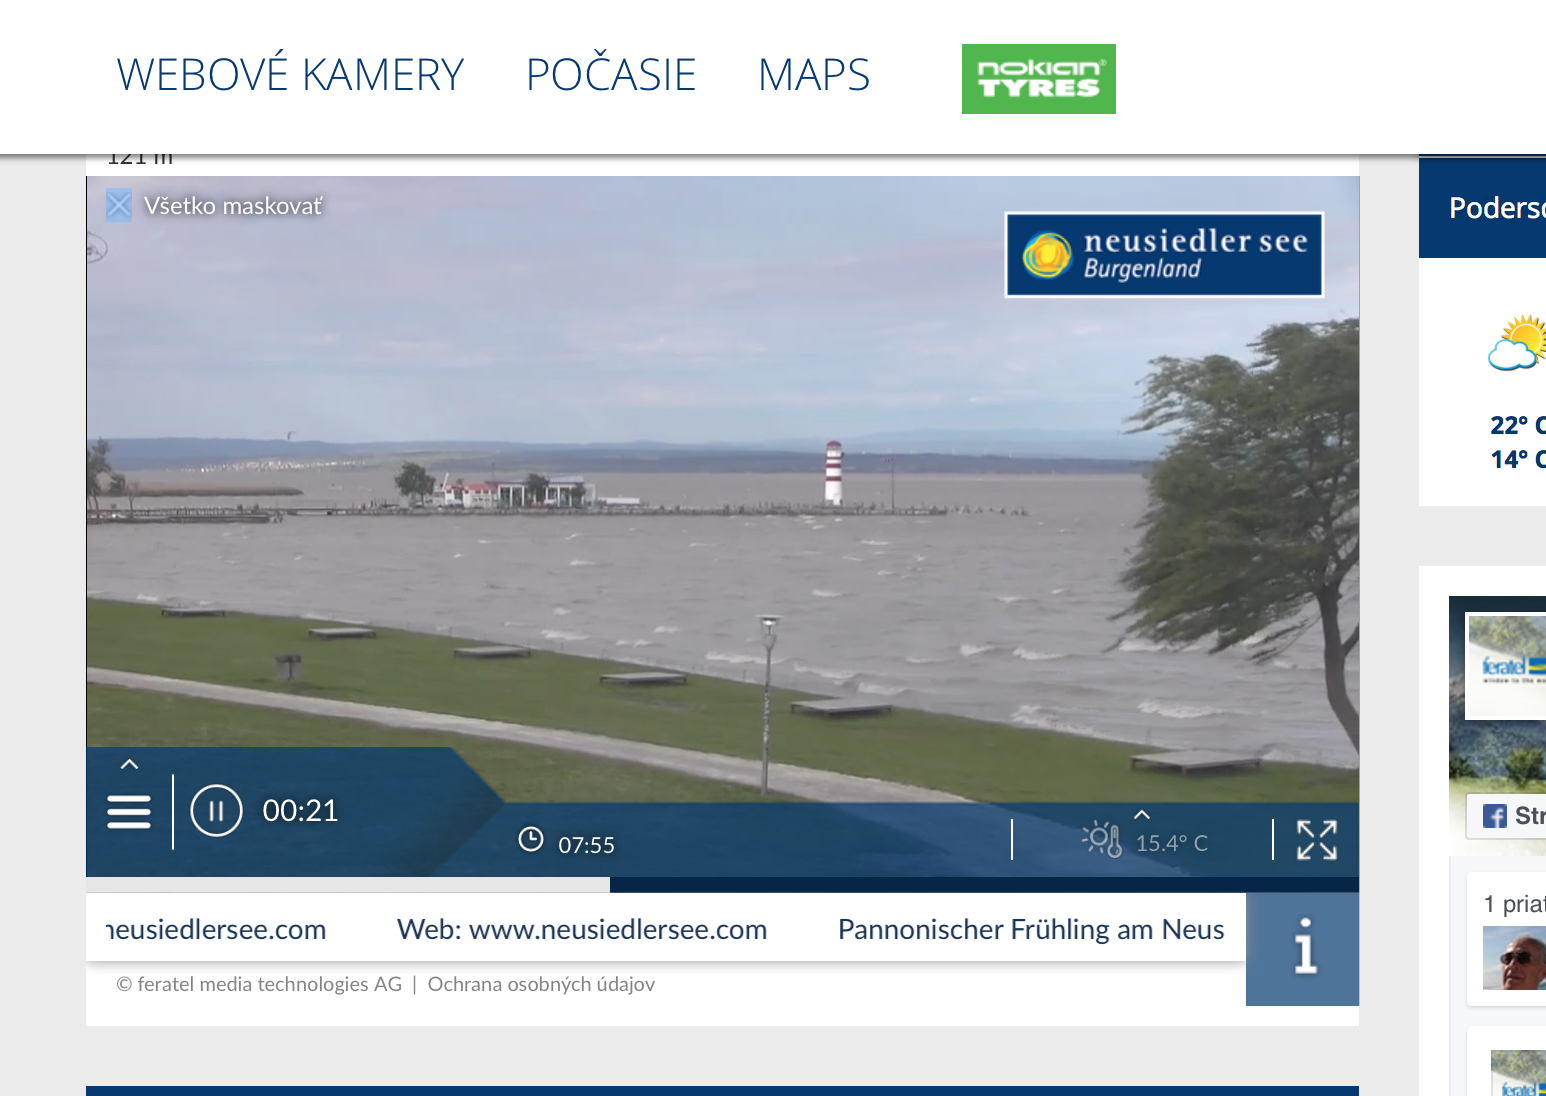This screenshot has width=1546, height=1096.
Task: Click the 07:55 recording time
Action: [586, 845]
